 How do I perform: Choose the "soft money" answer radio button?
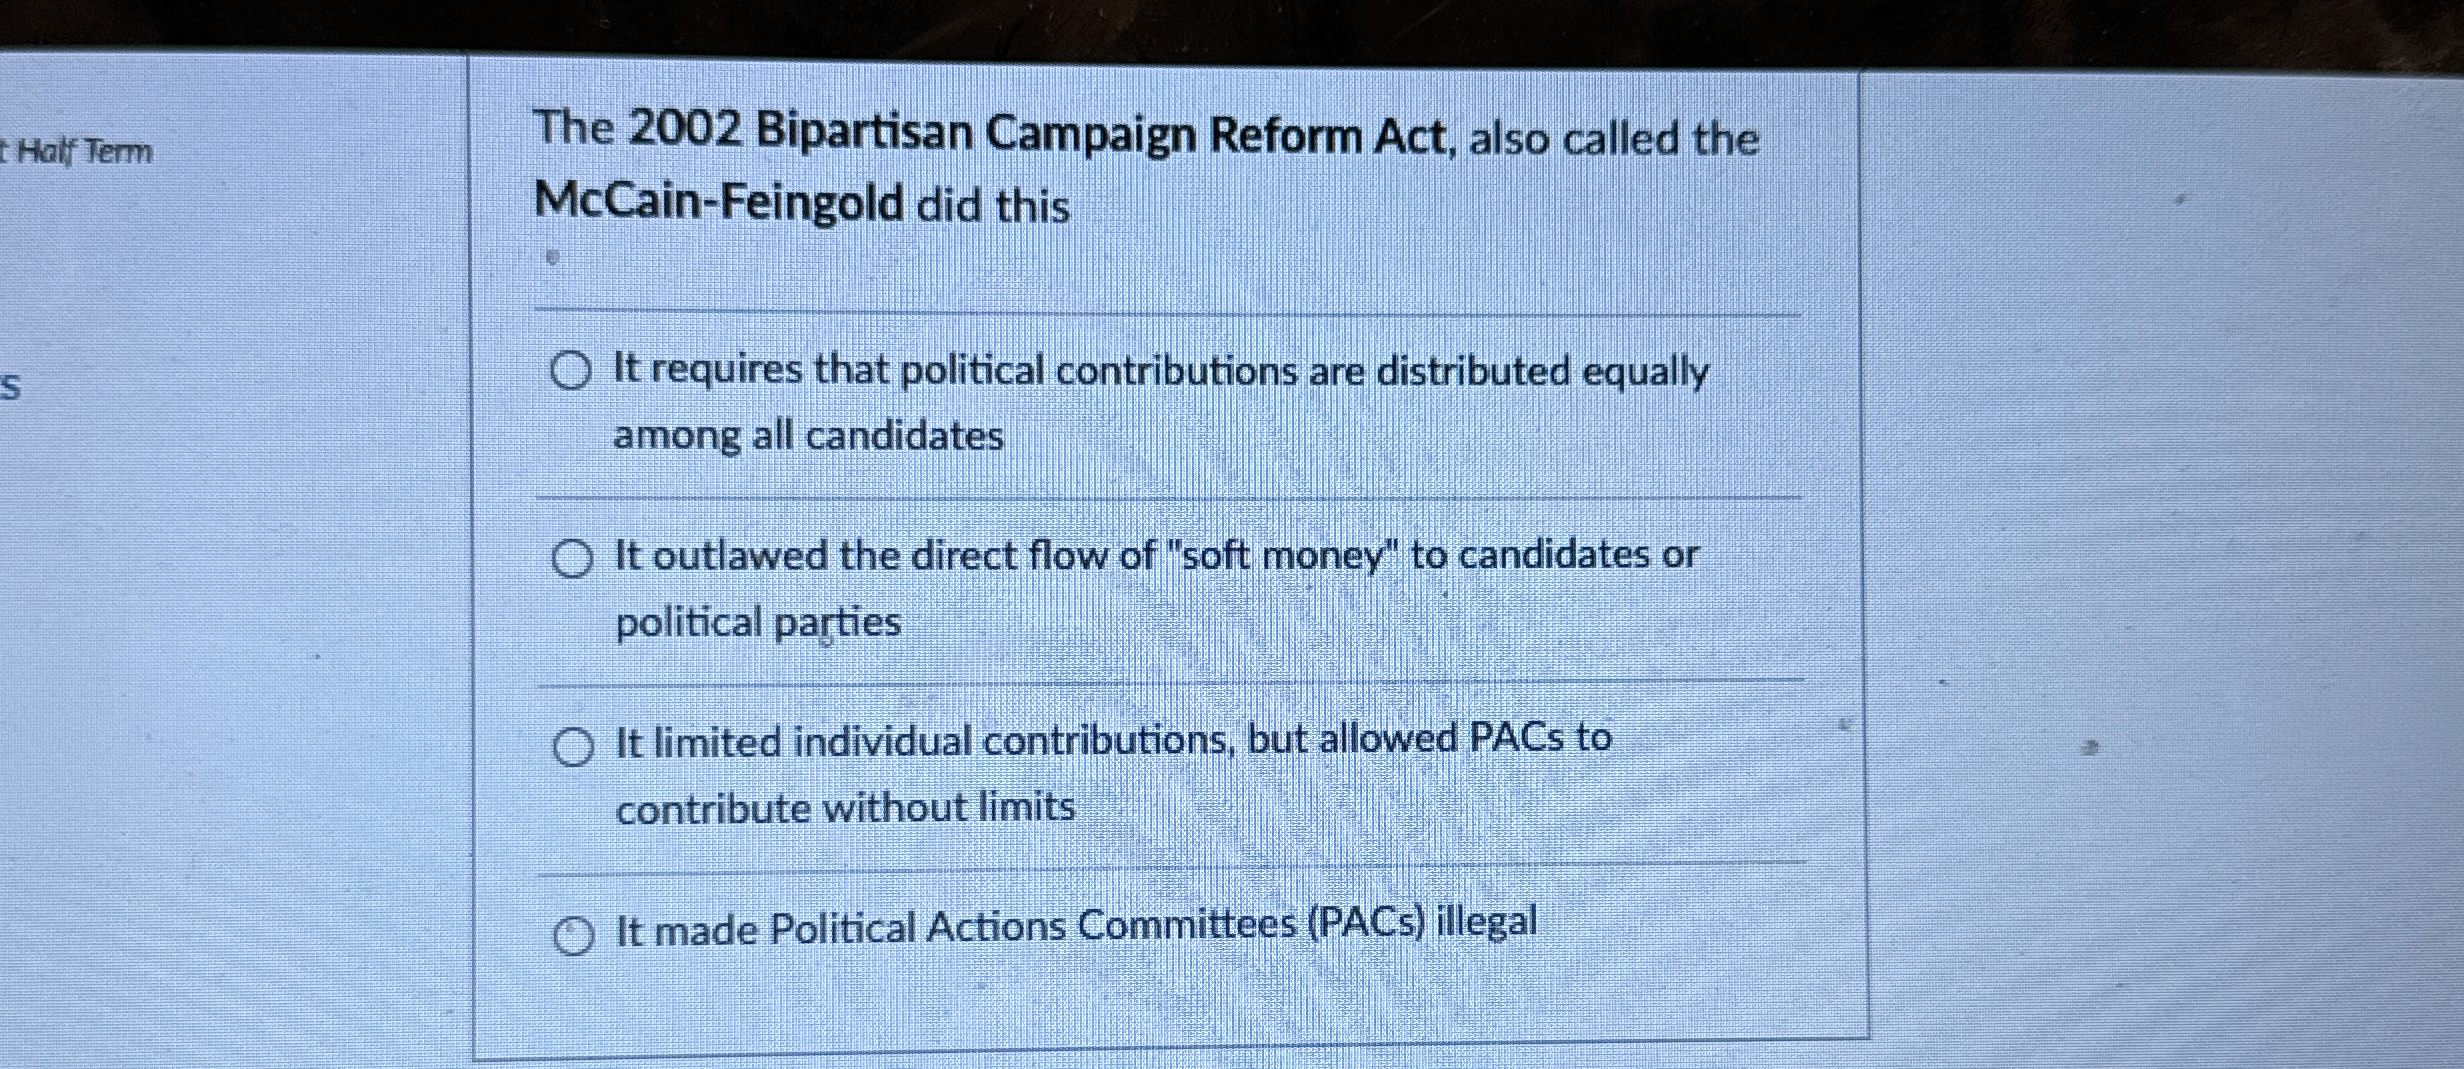tap(572, 558)
